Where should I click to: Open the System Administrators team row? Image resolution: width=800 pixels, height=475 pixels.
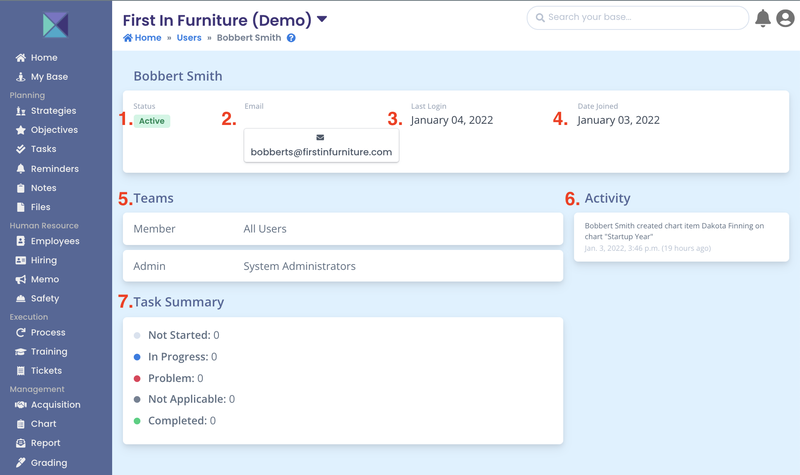(343, 266)
